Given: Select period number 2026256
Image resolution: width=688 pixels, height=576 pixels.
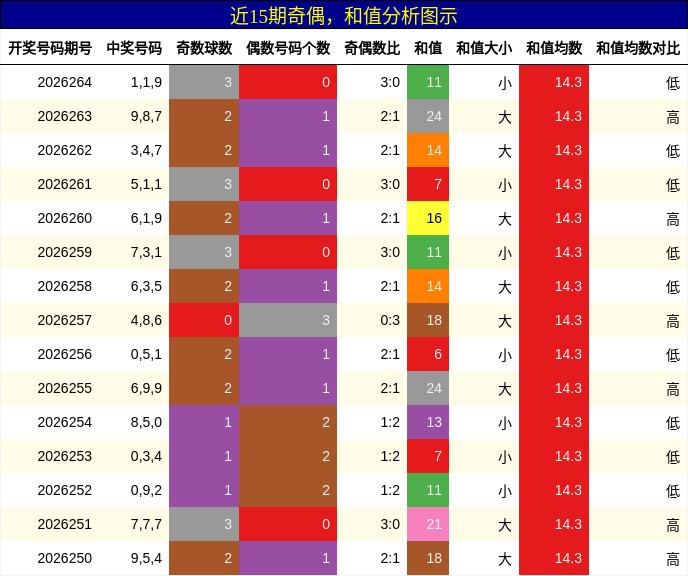Looking at the screenshot, I should pyautogui.click(x=64, y=354).
